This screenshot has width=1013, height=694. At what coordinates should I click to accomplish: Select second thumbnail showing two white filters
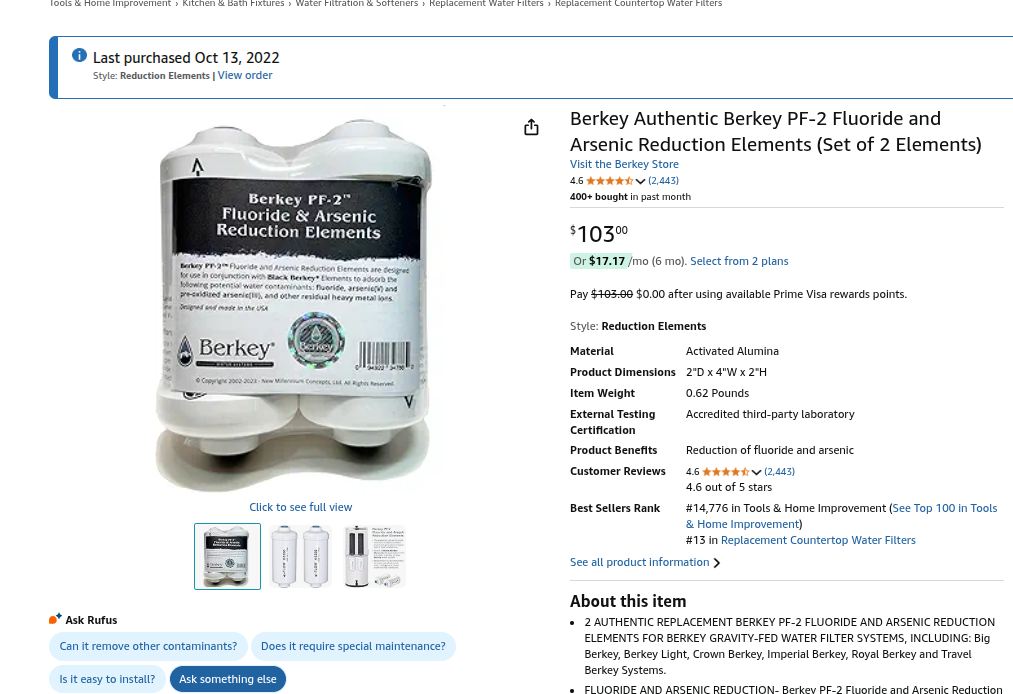tap(300, 556)
